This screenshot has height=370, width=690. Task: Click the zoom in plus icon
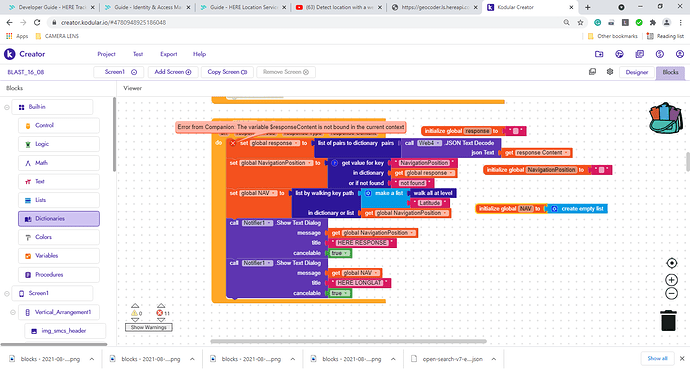coord(672,280)
